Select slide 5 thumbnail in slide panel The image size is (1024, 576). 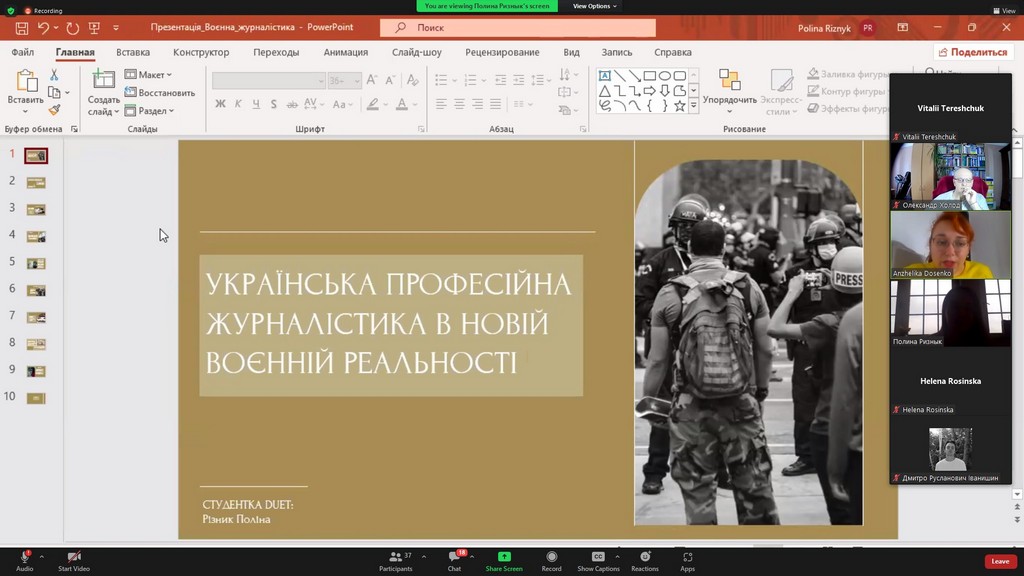(x=36, y=263)
